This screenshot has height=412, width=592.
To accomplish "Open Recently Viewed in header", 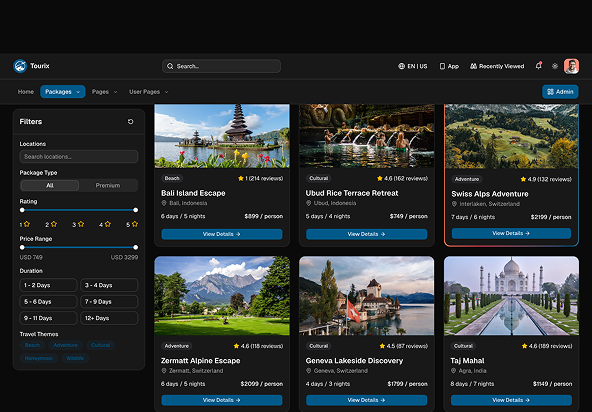I will point(497,66).
